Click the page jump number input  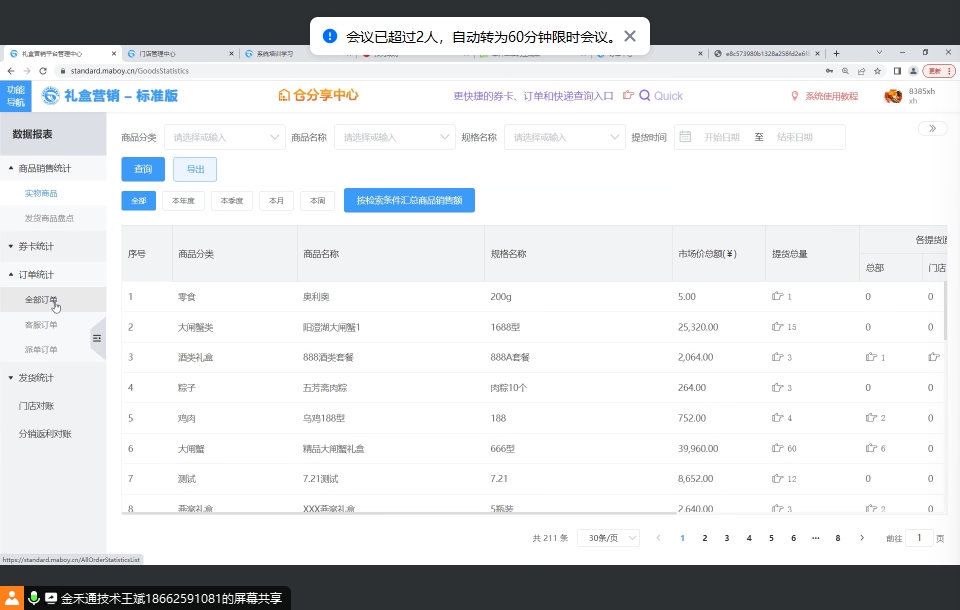(919, 538)
